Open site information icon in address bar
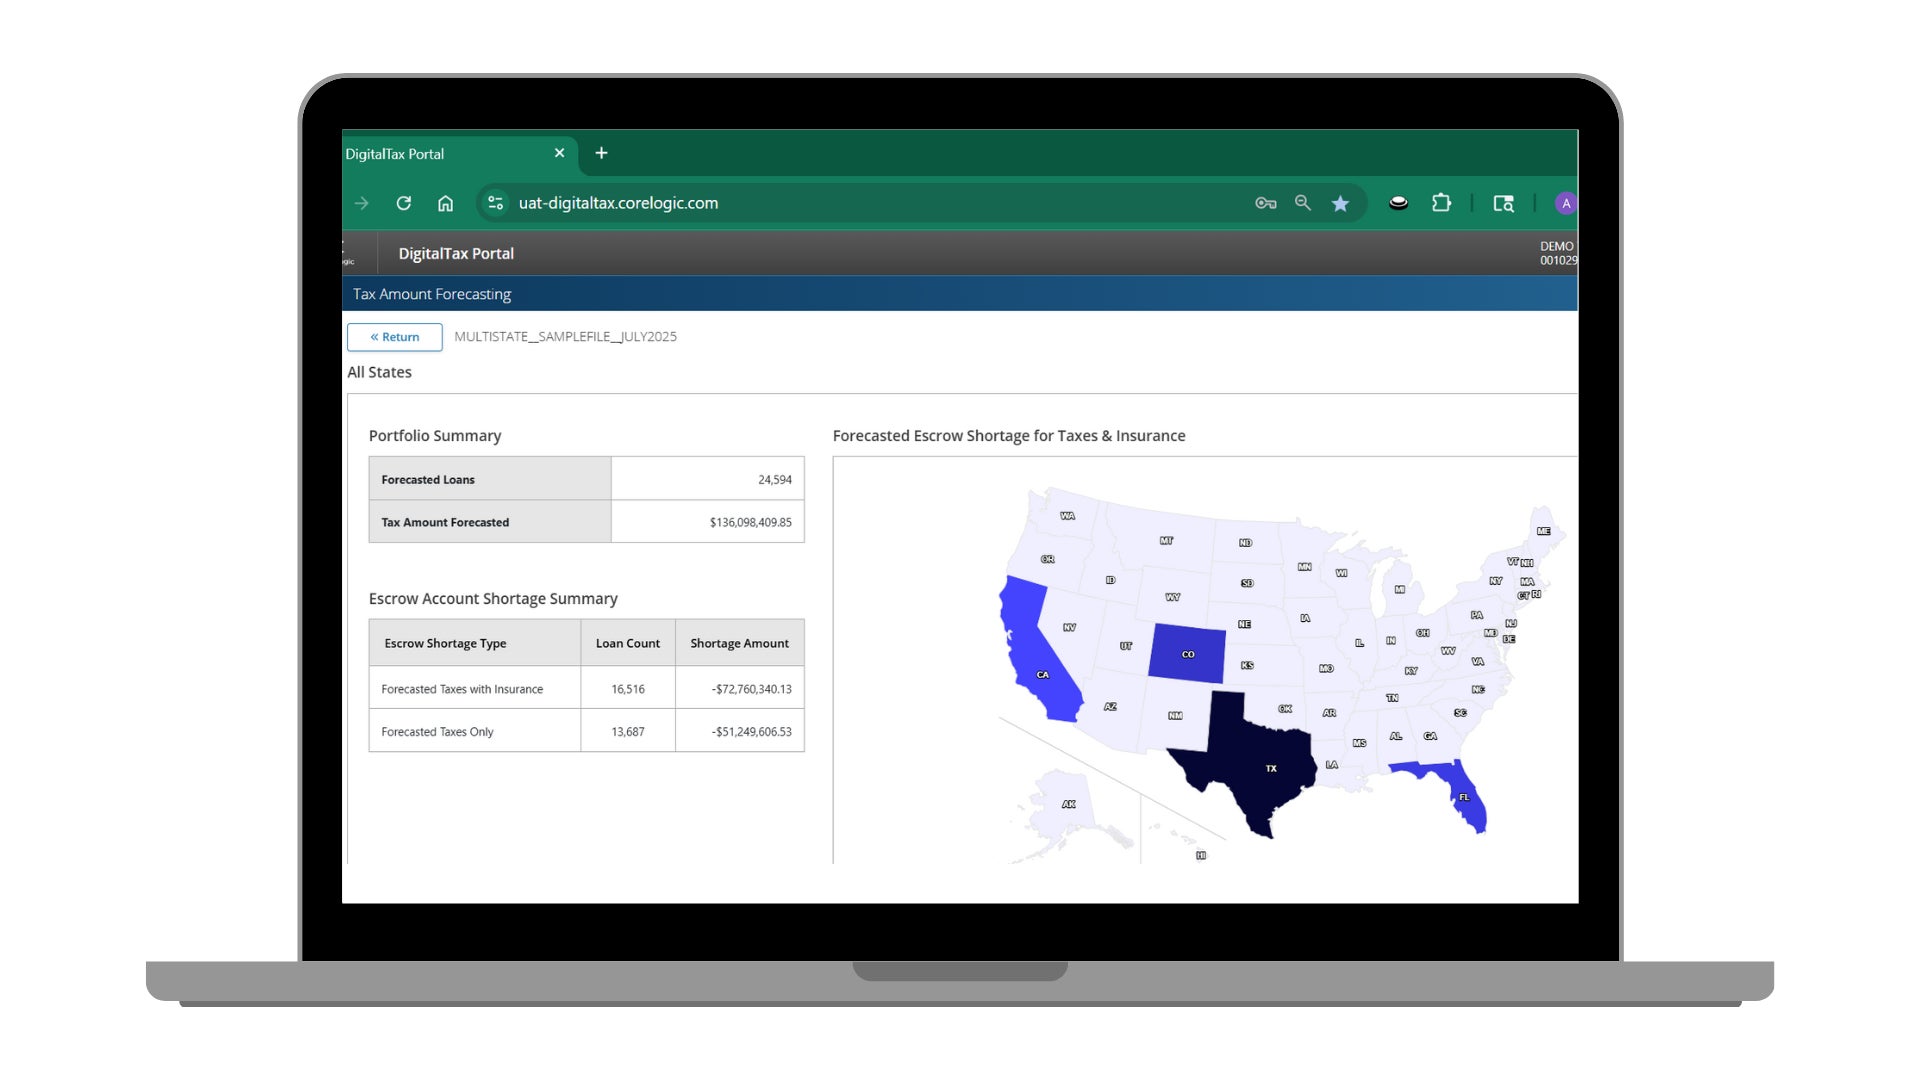This screenshot has height=1080, width=1920. (x=495, y=203)
